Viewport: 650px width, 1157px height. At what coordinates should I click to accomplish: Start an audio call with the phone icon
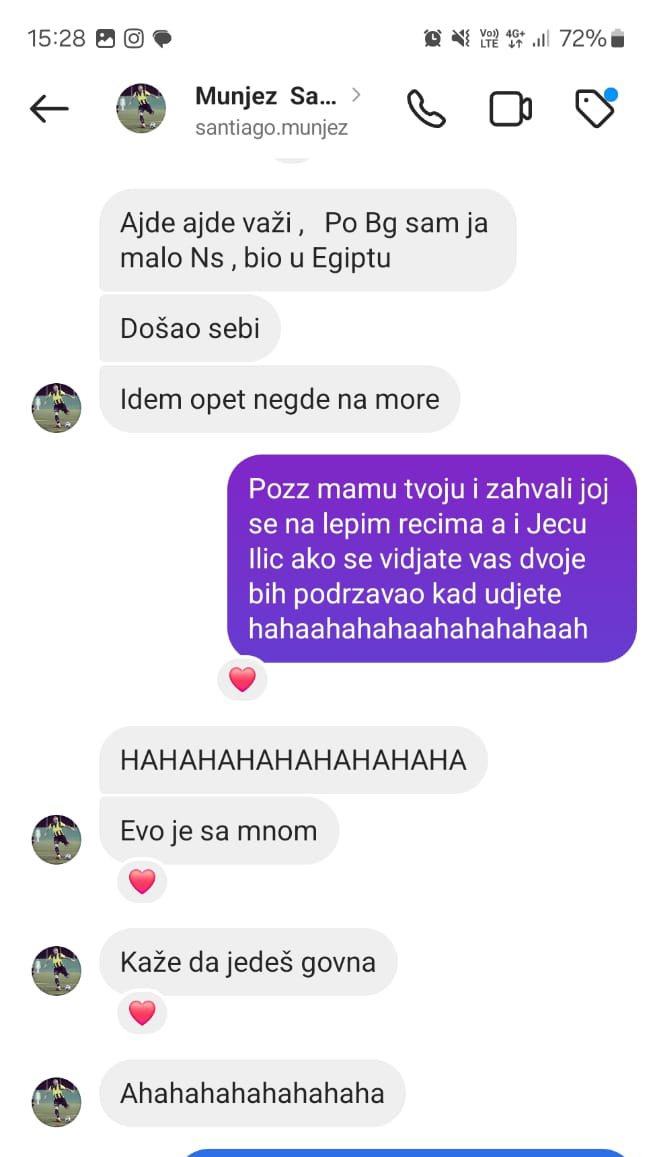coord(426,109)
